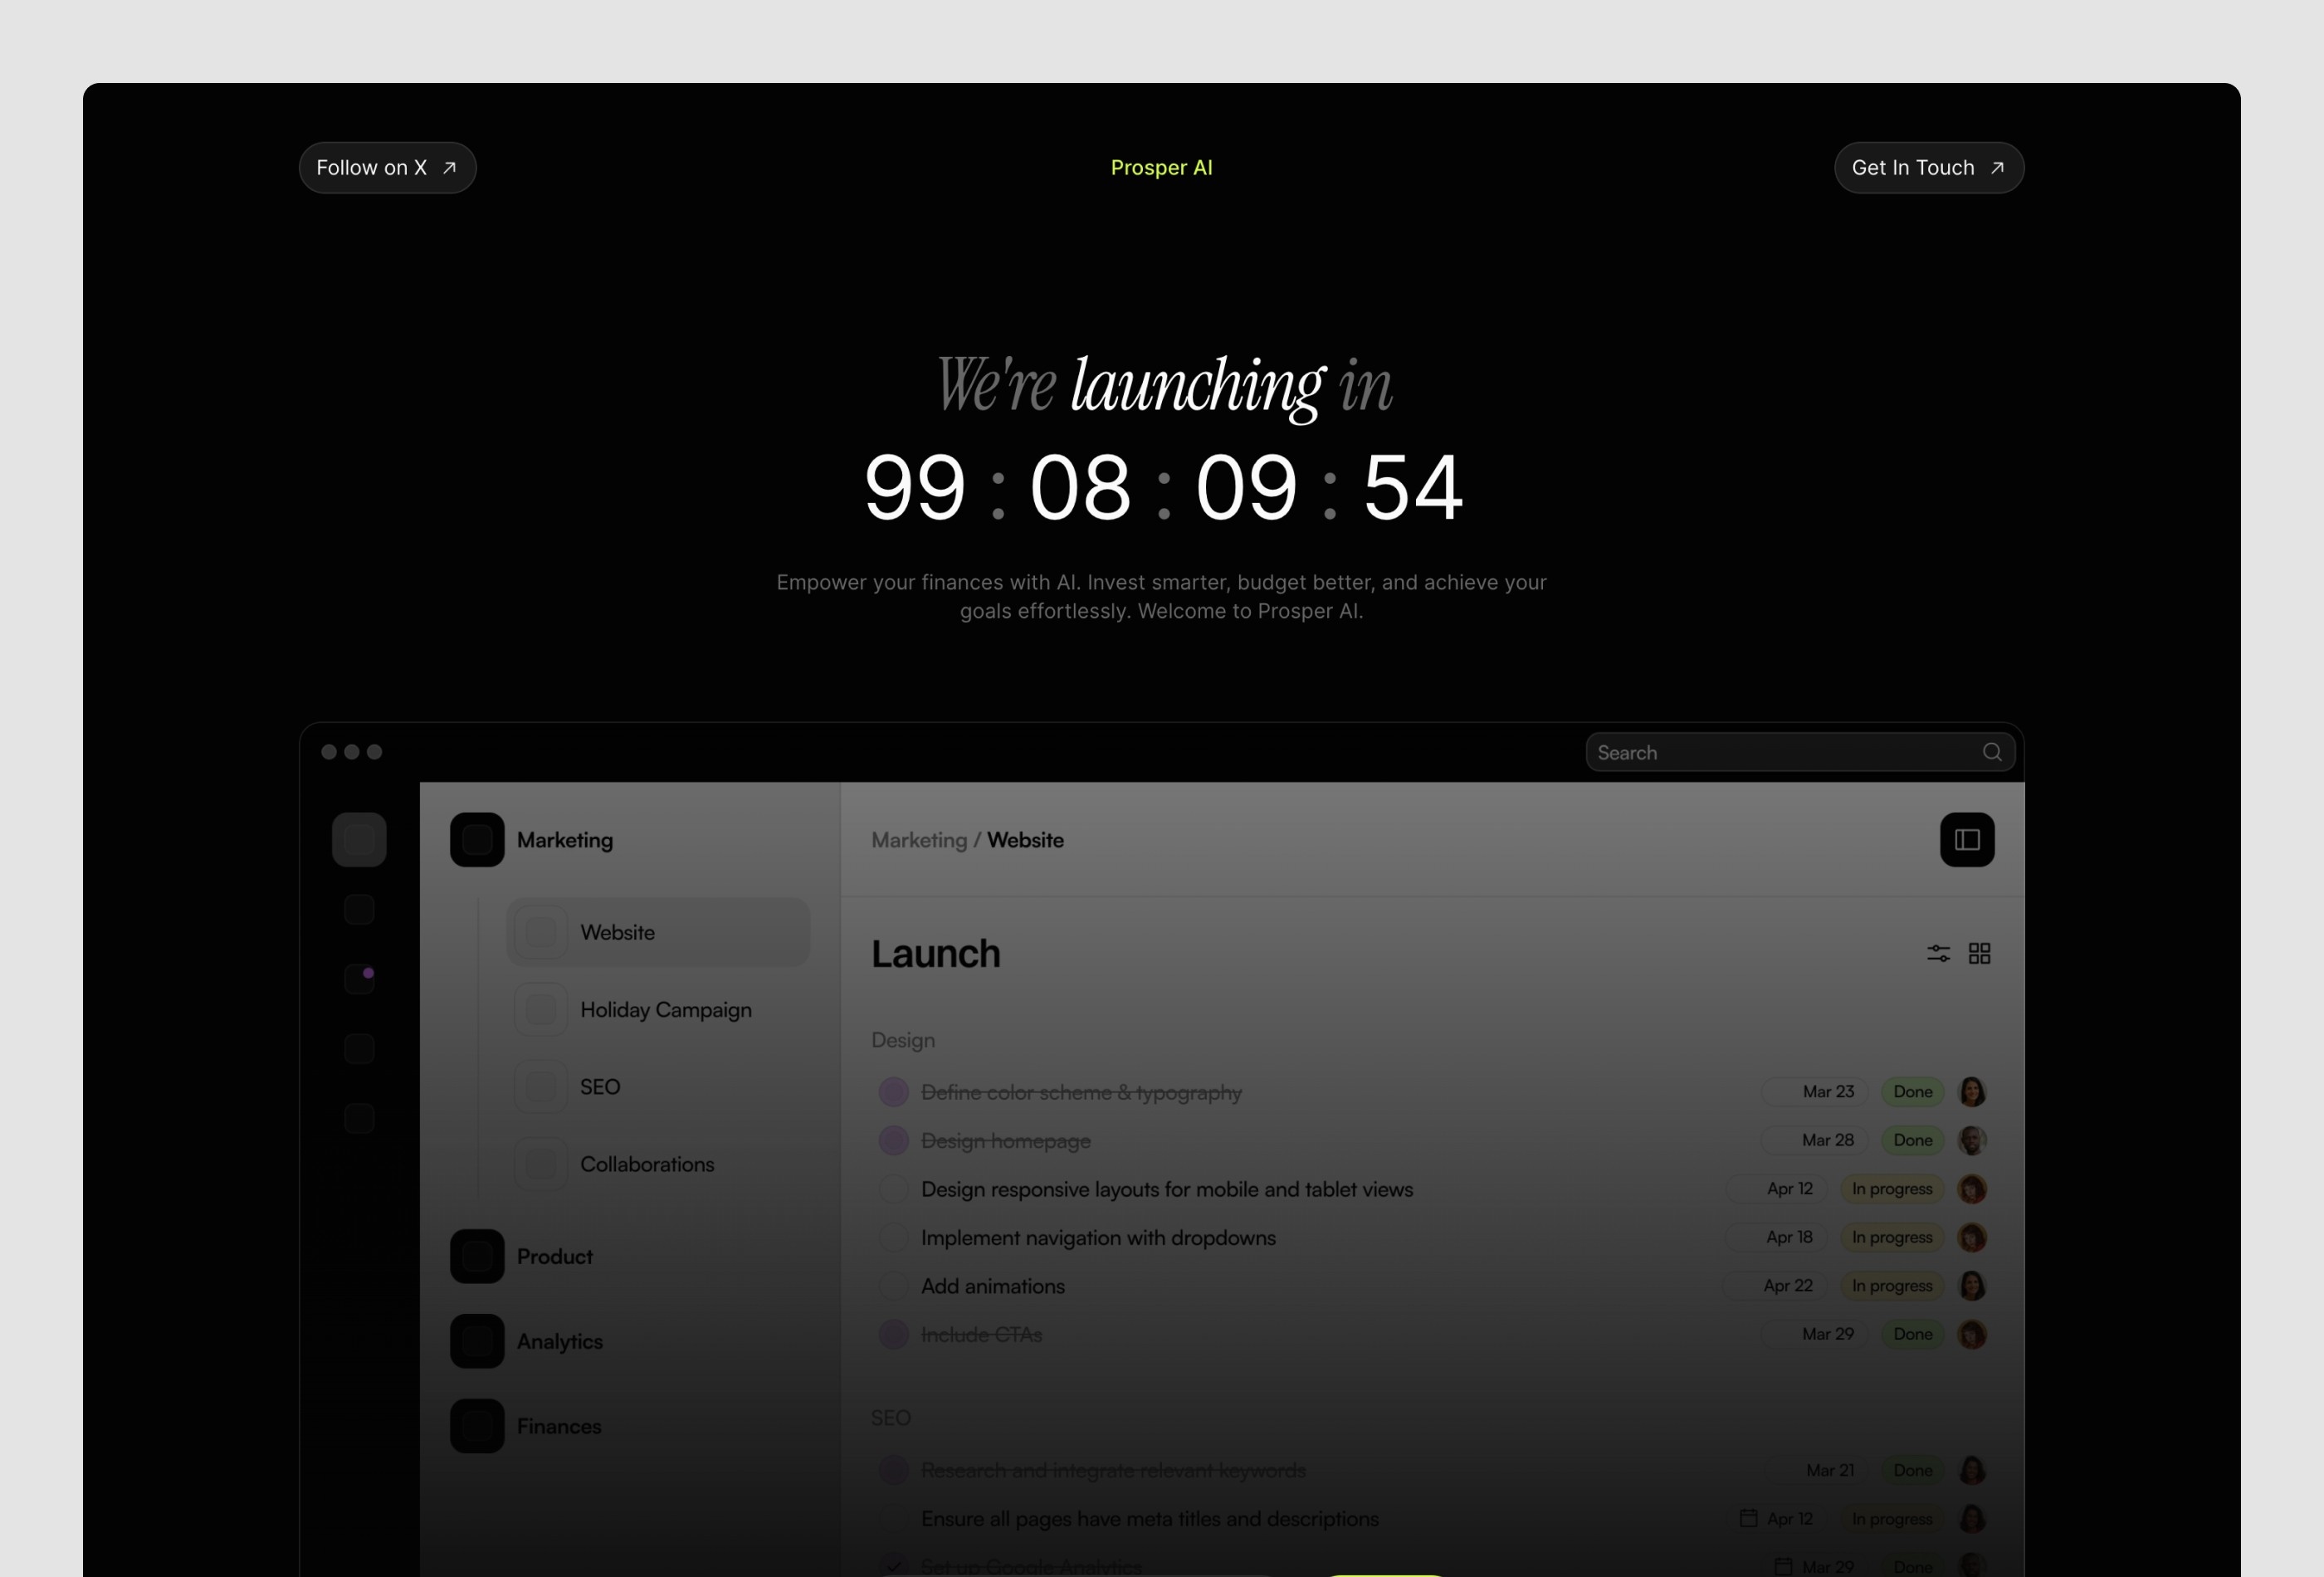This screenshot has width=2324, height=1577.
Task: Click the filter/sort icon in Launch header
Action: (x=1939, y=950)
